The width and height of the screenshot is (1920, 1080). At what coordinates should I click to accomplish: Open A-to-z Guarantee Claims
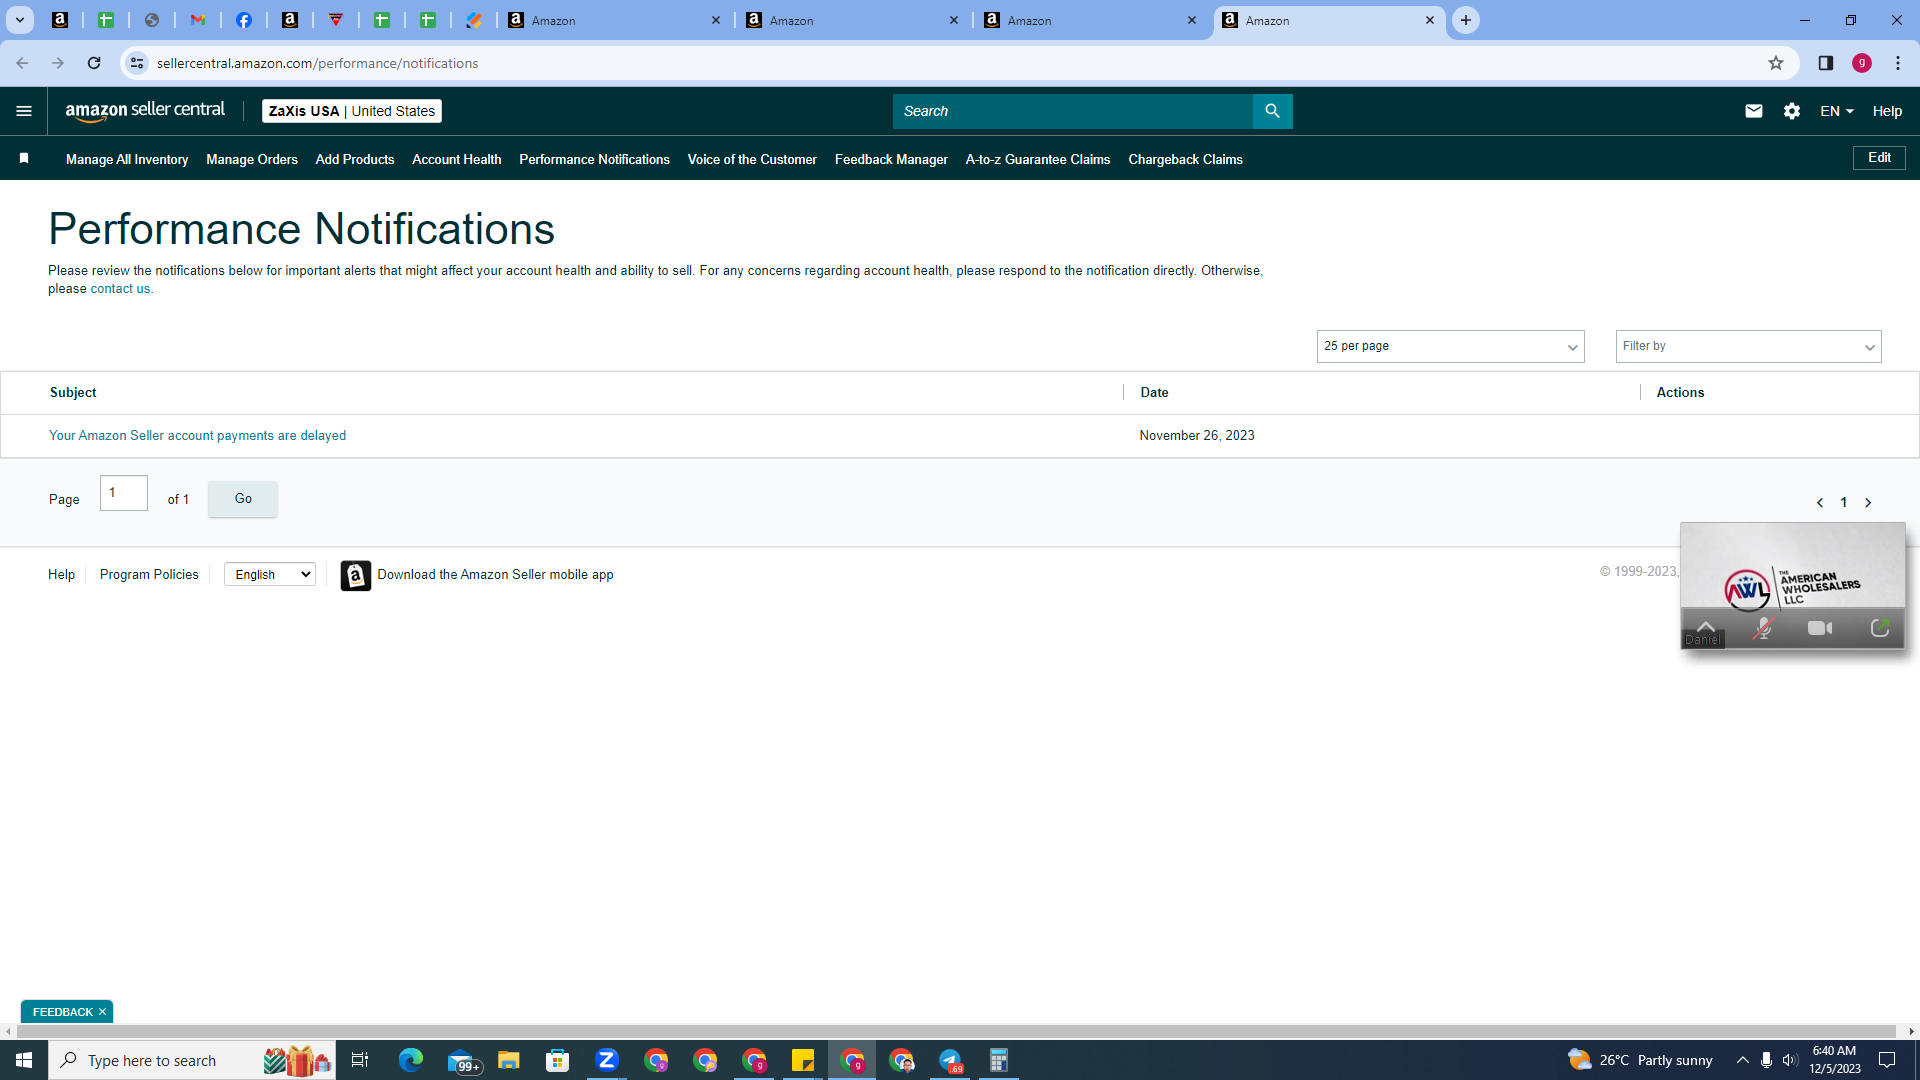[1038, 159]
